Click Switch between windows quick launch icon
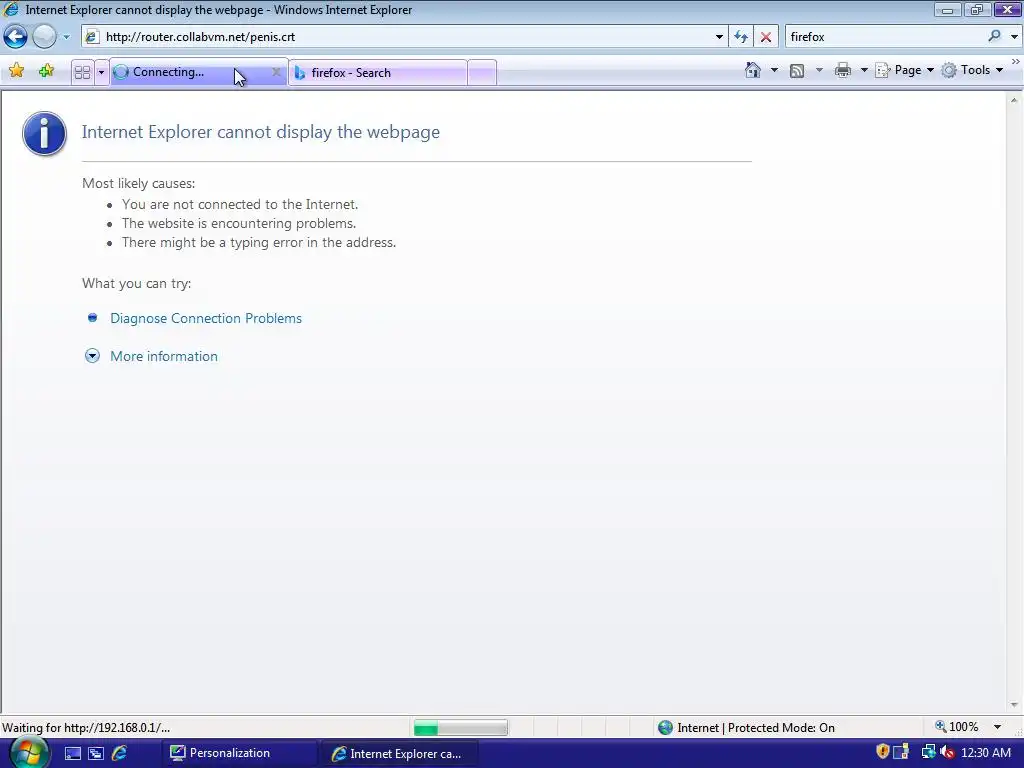This screenshot has width=1024, height=768. tap(96, 754)
